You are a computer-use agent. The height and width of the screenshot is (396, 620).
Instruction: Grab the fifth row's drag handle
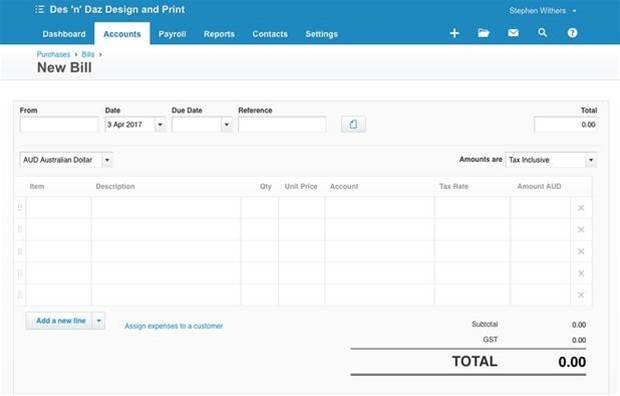(20, 294)
